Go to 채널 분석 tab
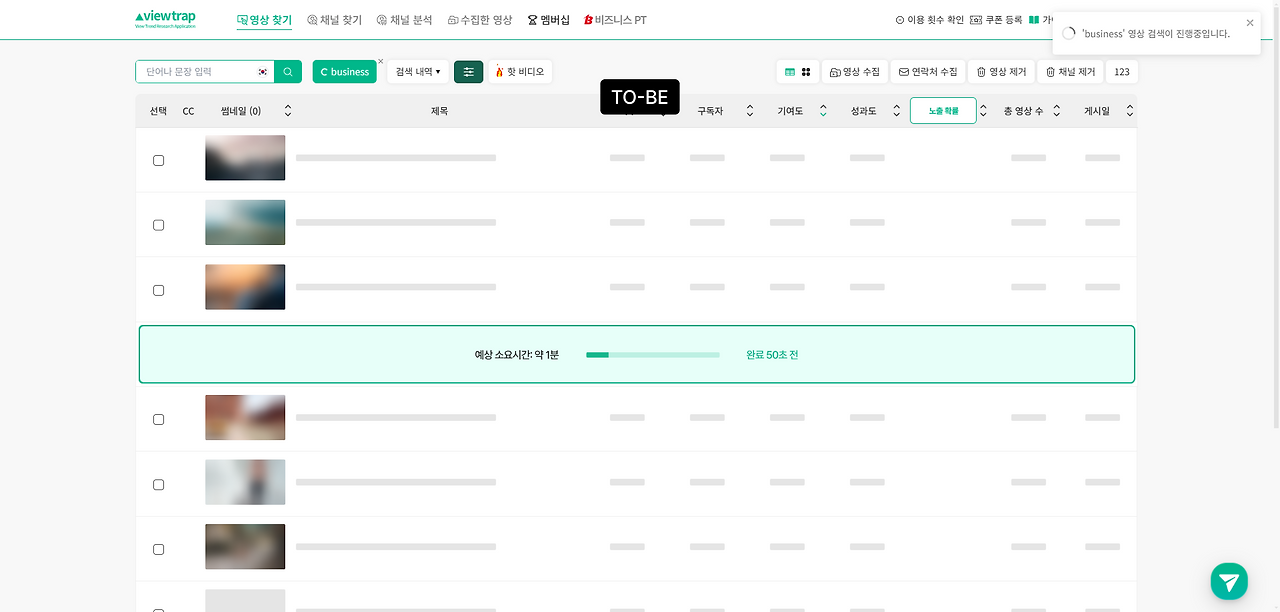 (404, 20)
